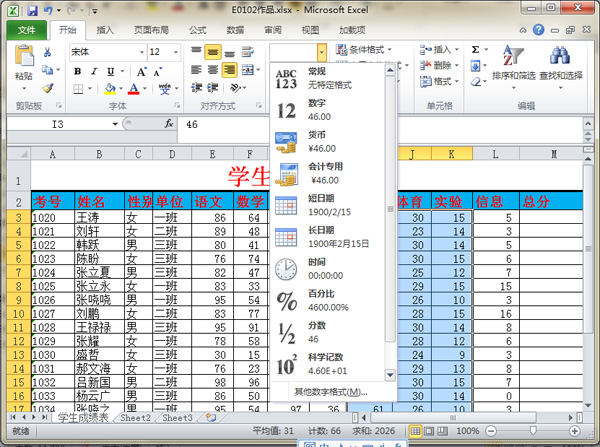Open Conditional Formatting menu

click(364, 50)
